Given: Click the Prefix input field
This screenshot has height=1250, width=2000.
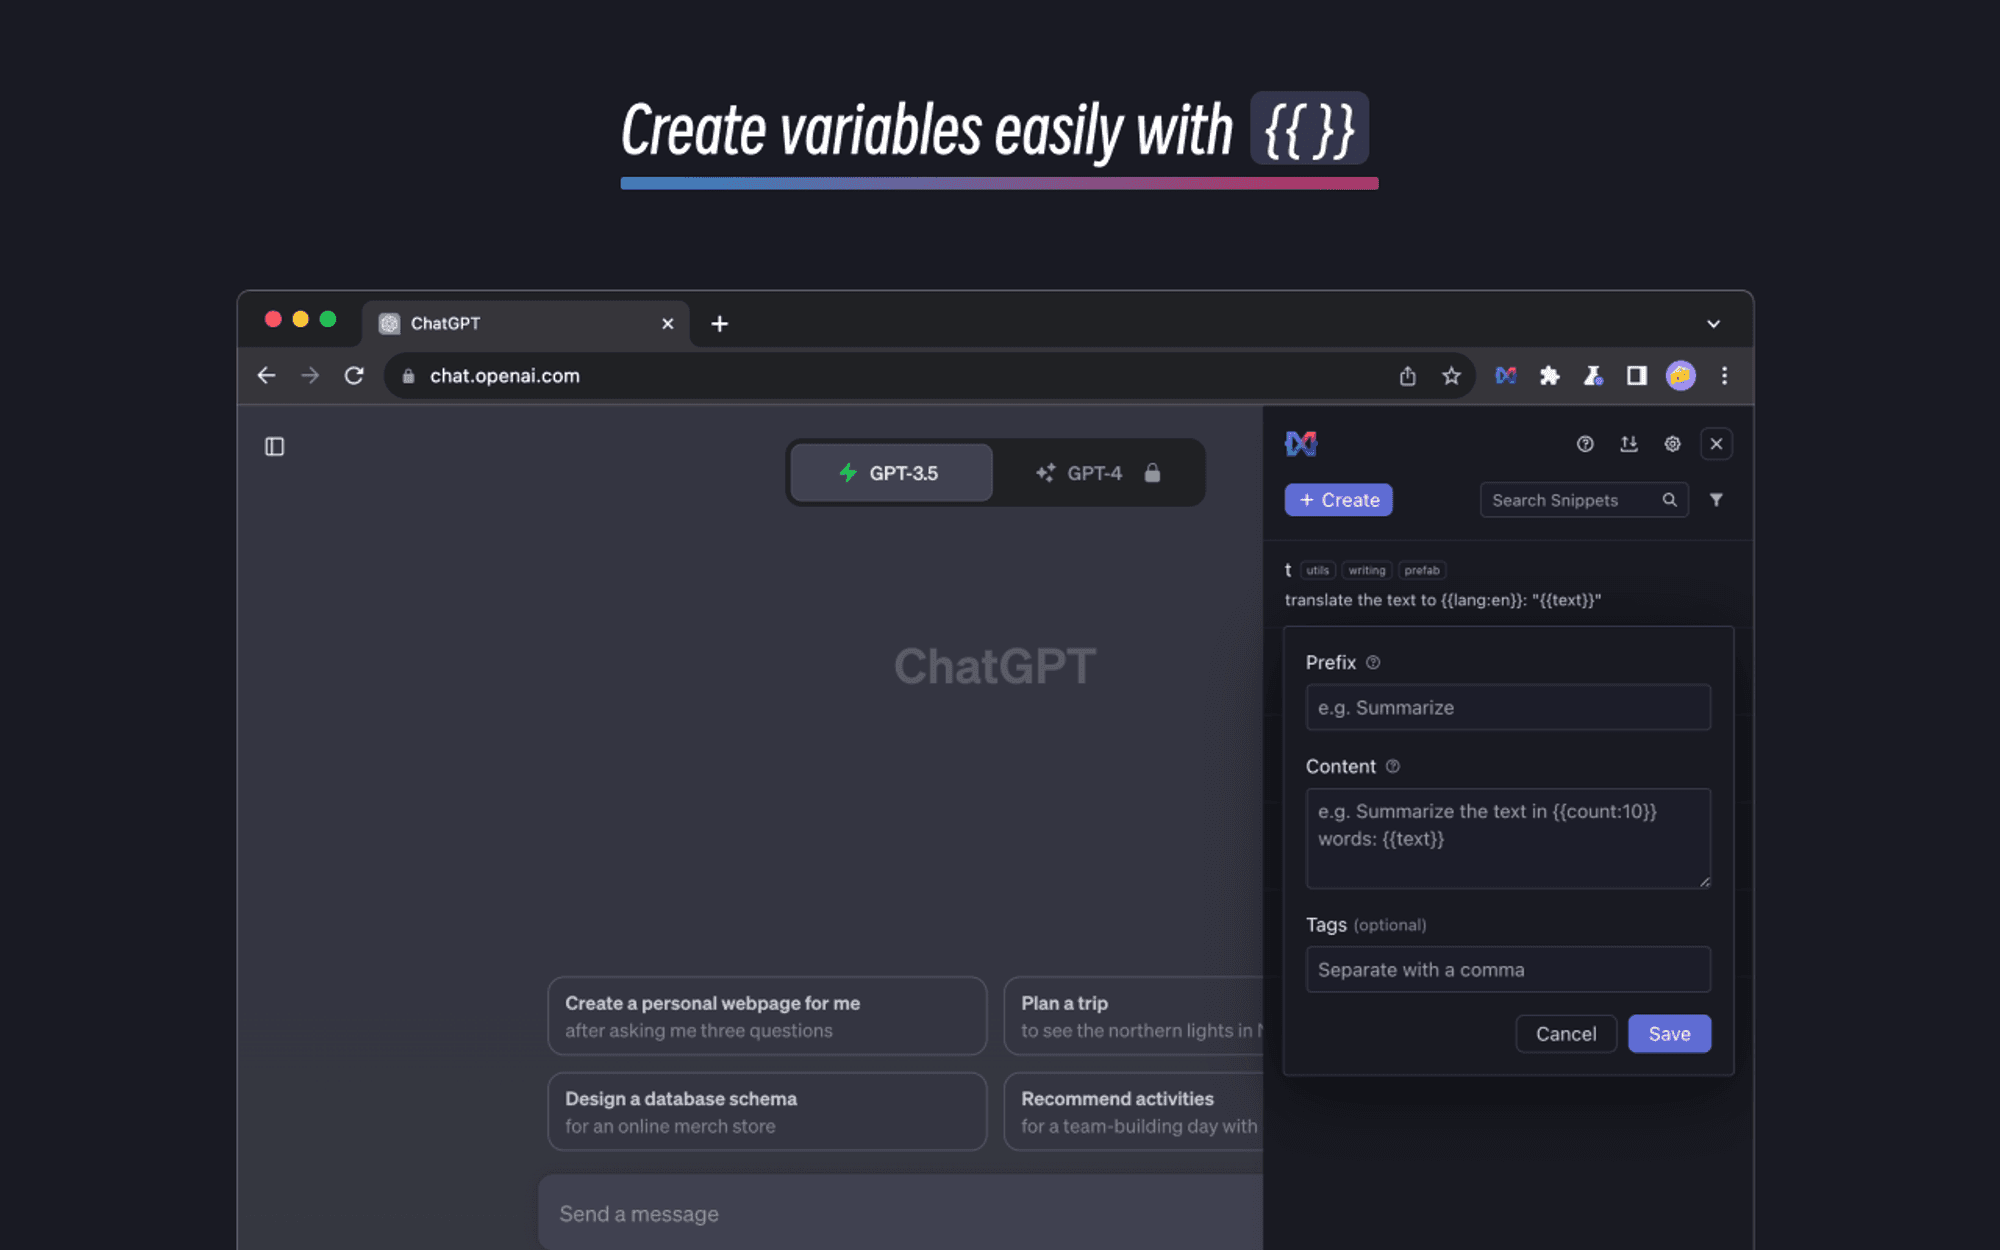Looking at the screenshot, I should click(1507, 708).
